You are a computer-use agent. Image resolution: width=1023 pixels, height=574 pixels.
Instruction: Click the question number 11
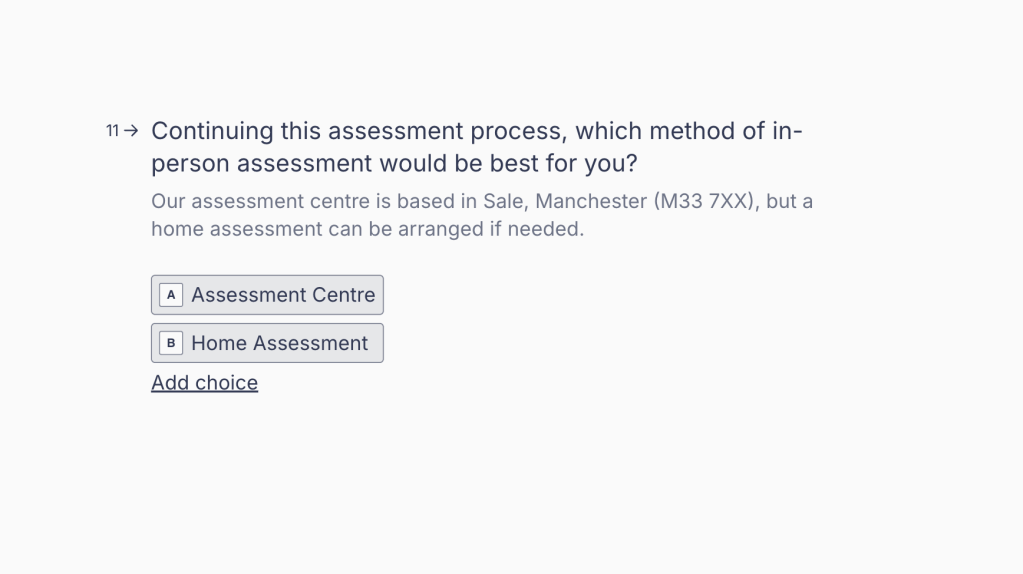[x=112, y=131]
